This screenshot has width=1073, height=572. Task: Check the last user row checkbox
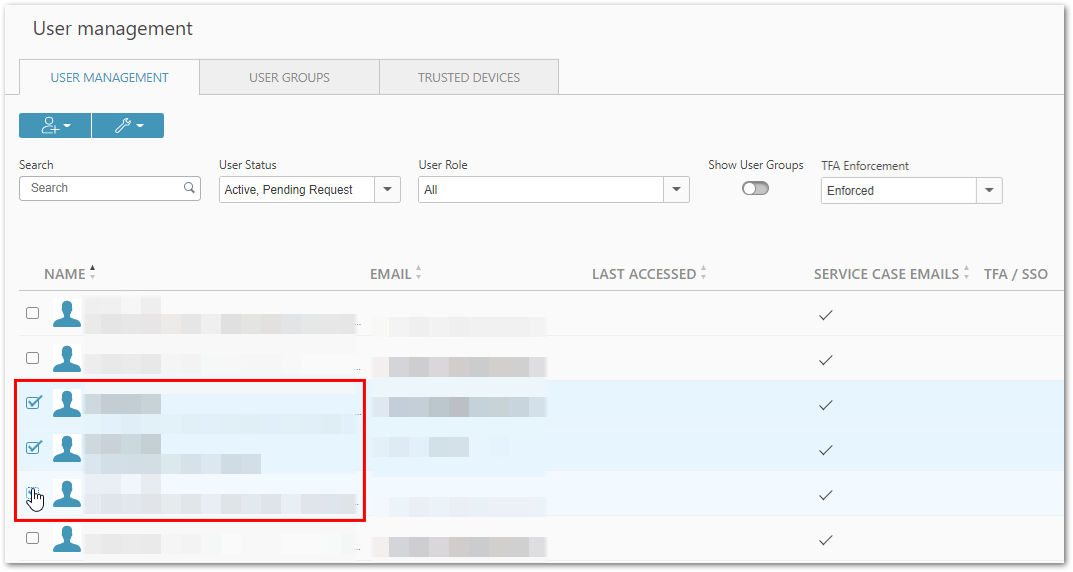pos(32,538)
